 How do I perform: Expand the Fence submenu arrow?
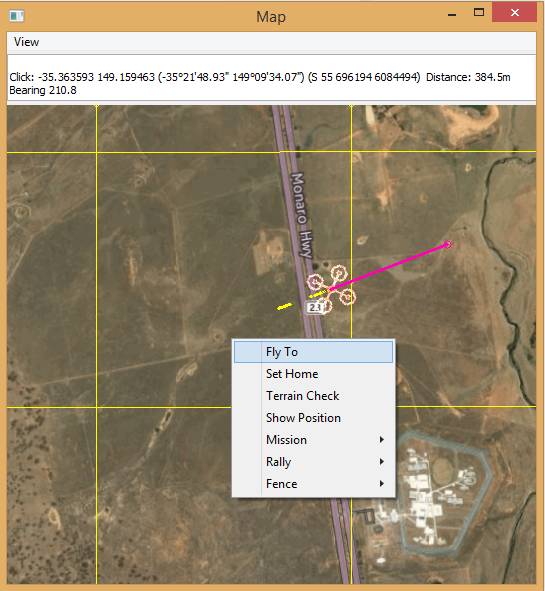(382, 483)
